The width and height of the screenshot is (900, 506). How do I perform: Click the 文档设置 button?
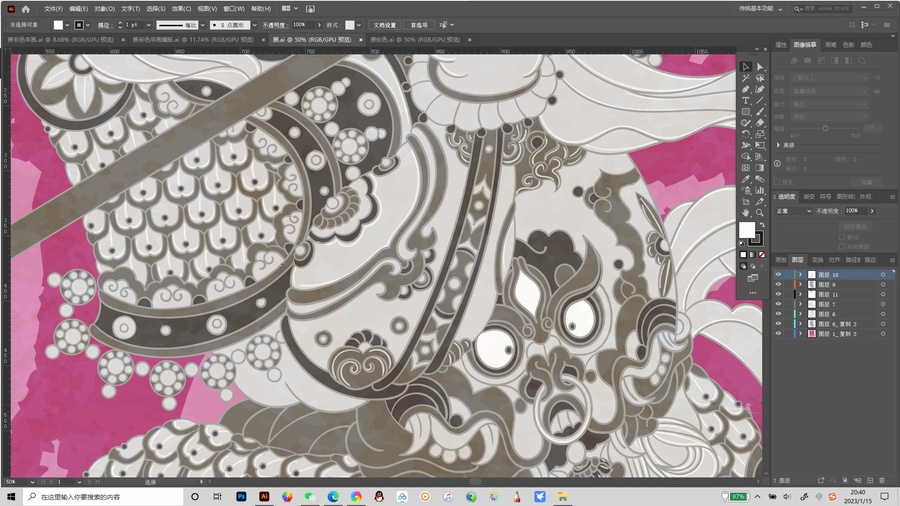pos(385,25)
